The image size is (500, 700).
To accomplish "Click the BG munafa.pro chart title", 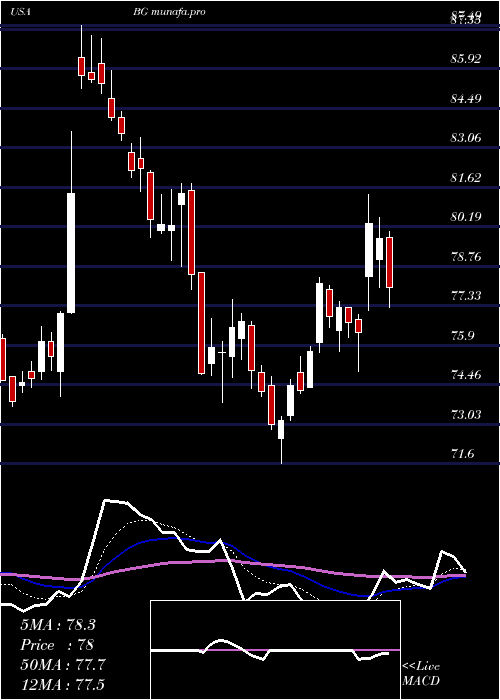I will (169, 12).
